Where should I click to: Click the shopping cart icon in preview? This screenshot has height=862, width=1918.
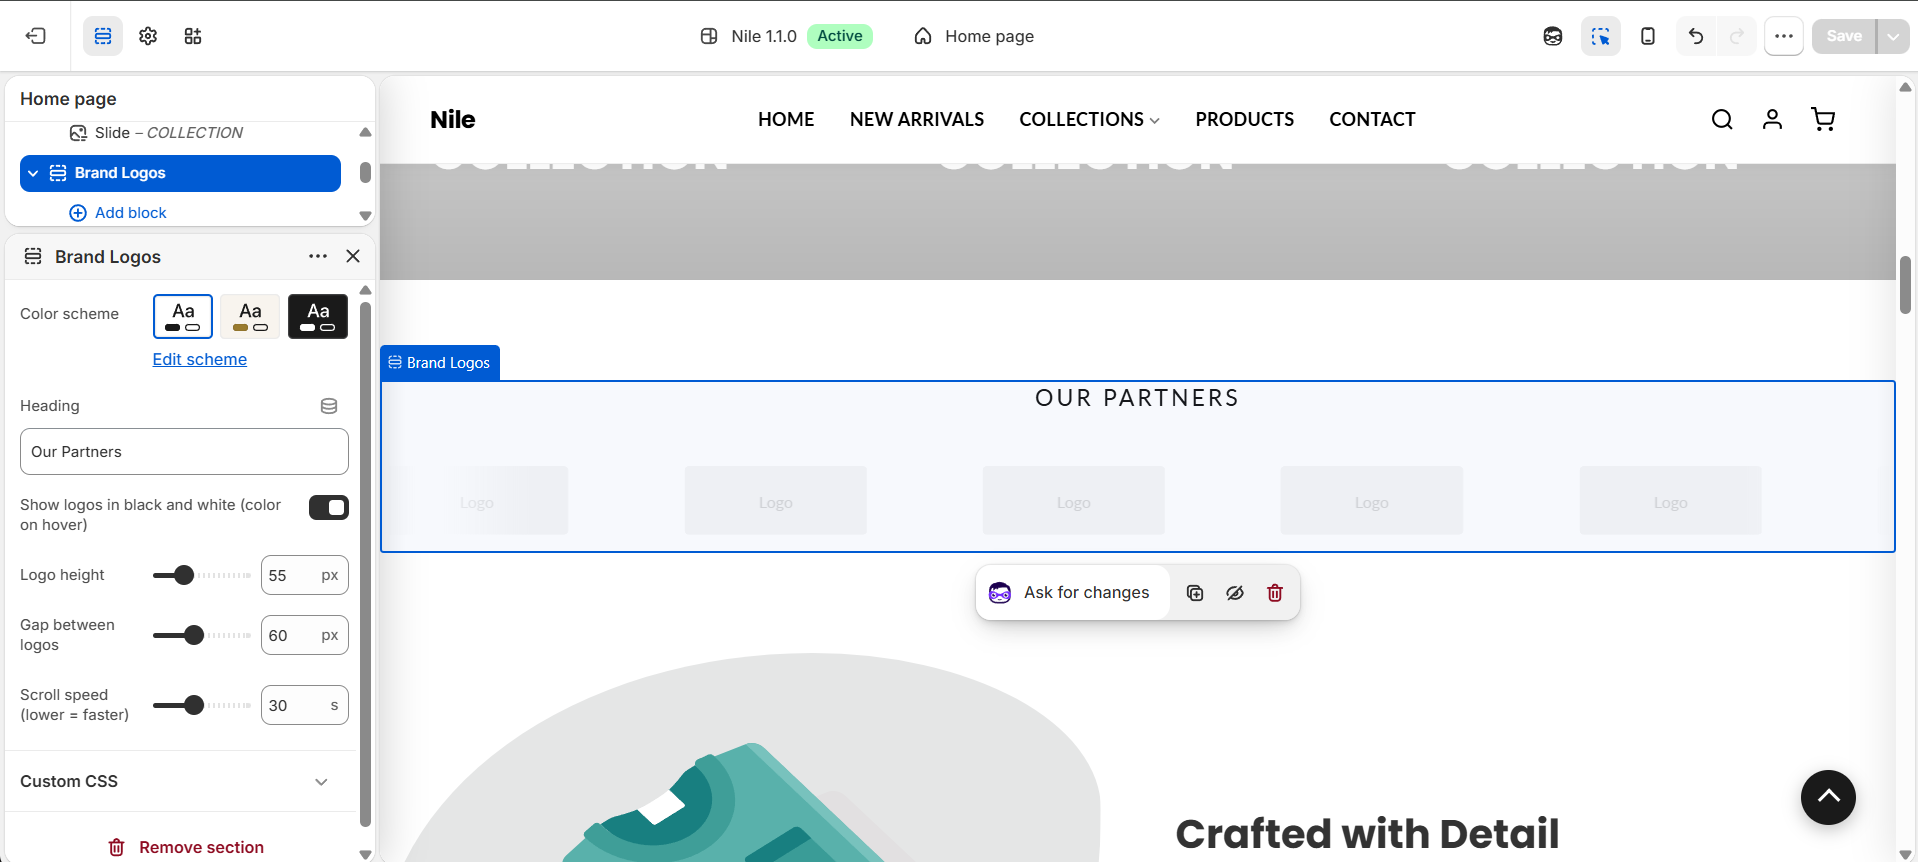point(1823,119)
